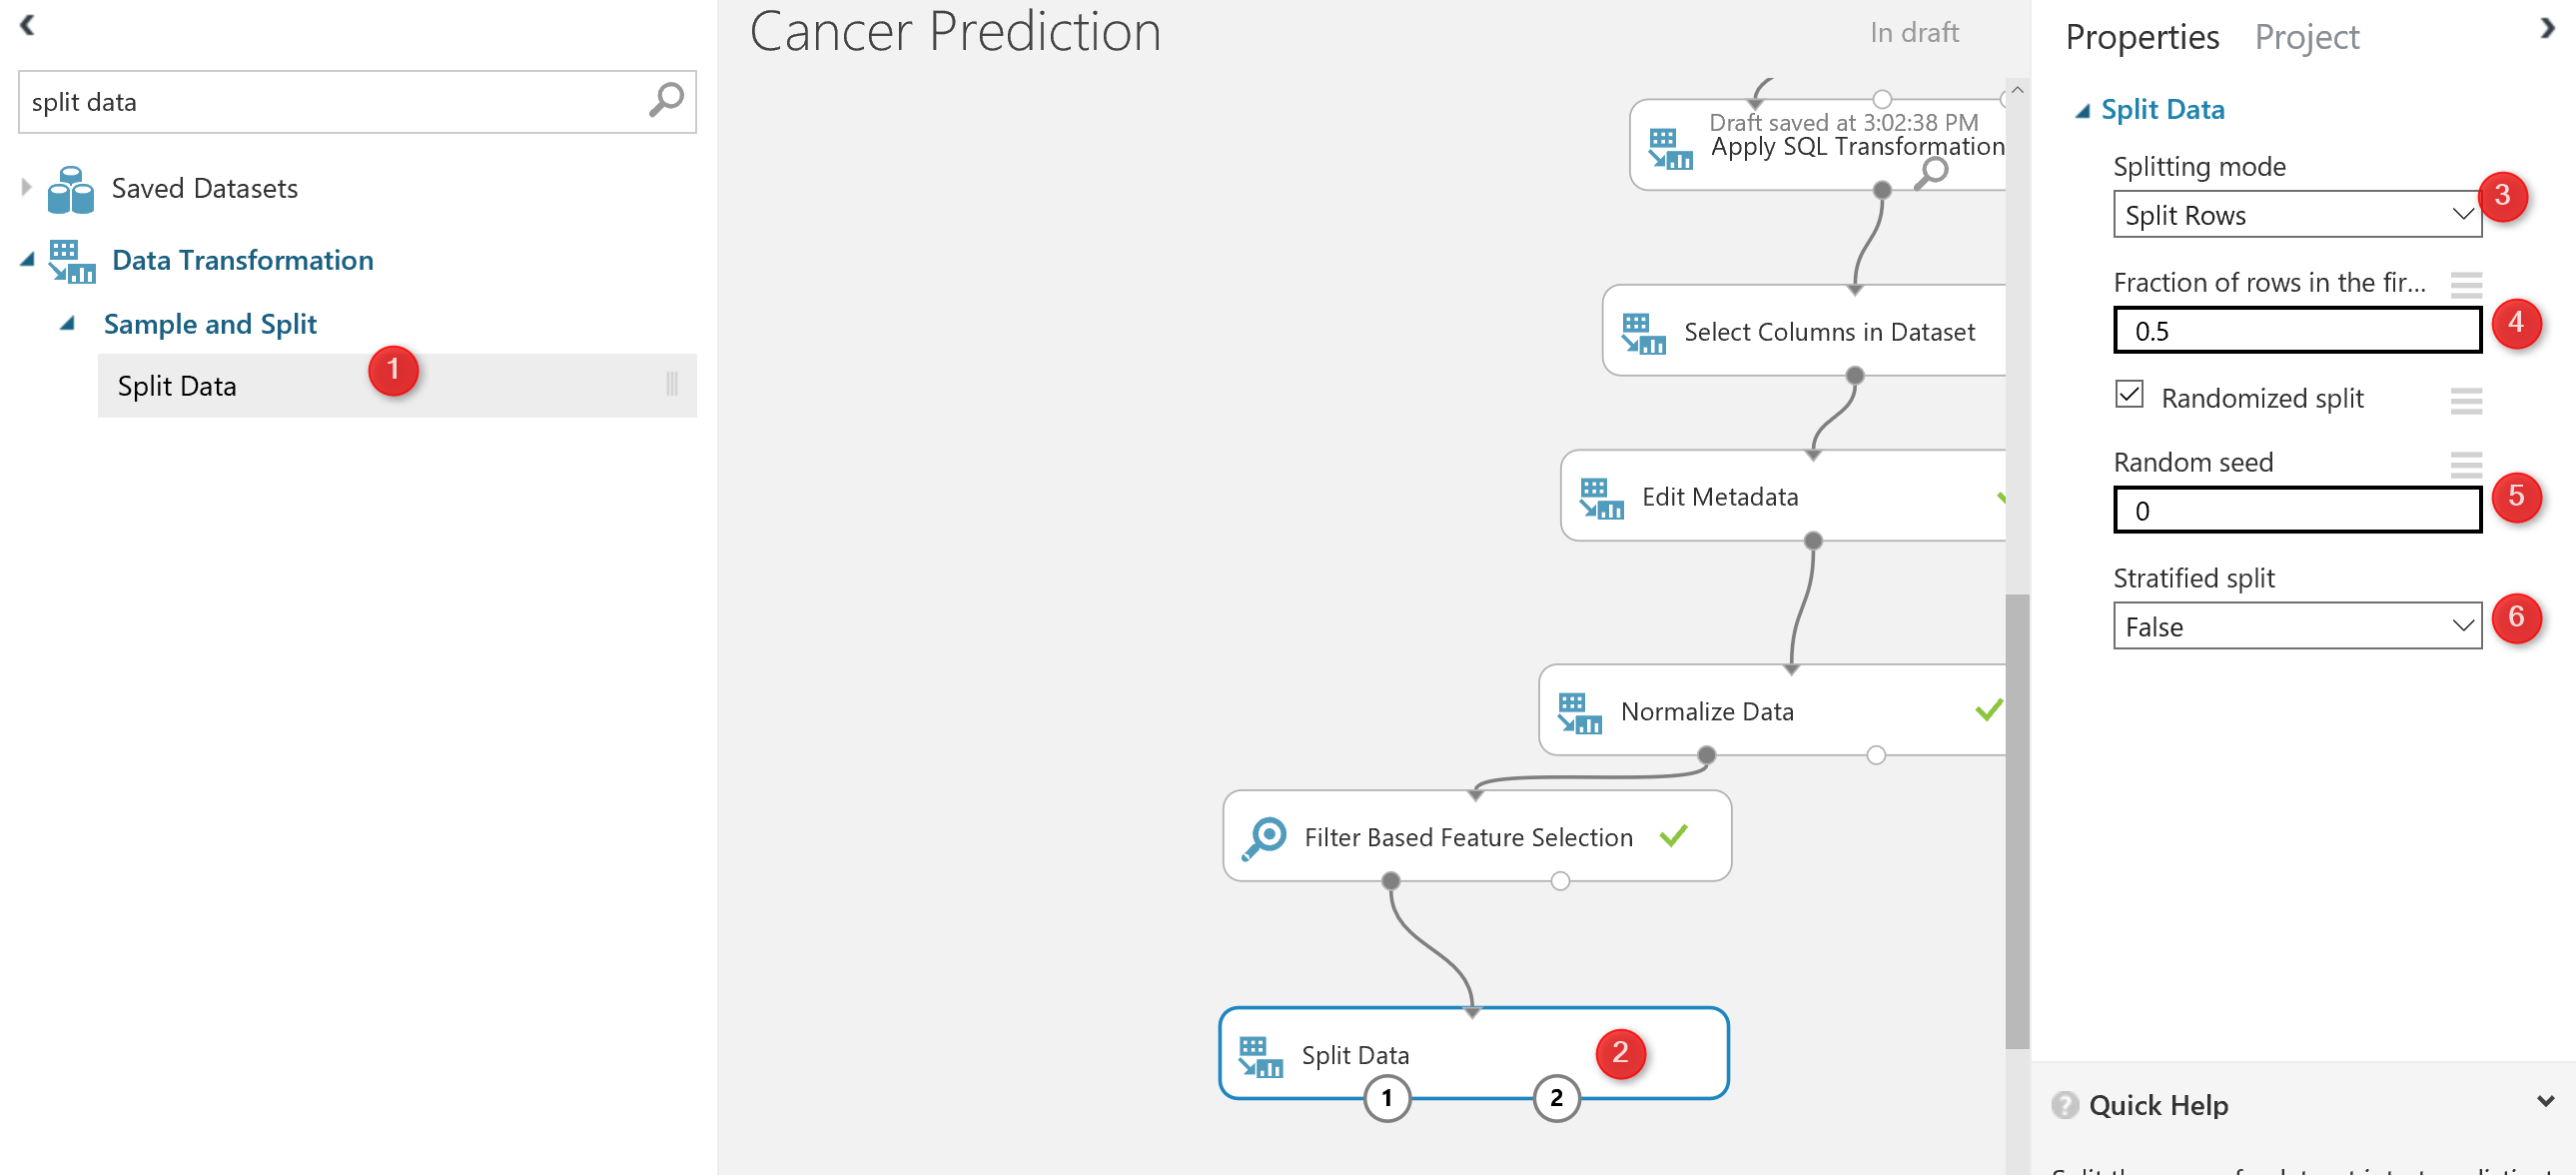Collapse the Quick Help section
Viewport: 2576px width, 1175px height.
tap(2545, 1102)
